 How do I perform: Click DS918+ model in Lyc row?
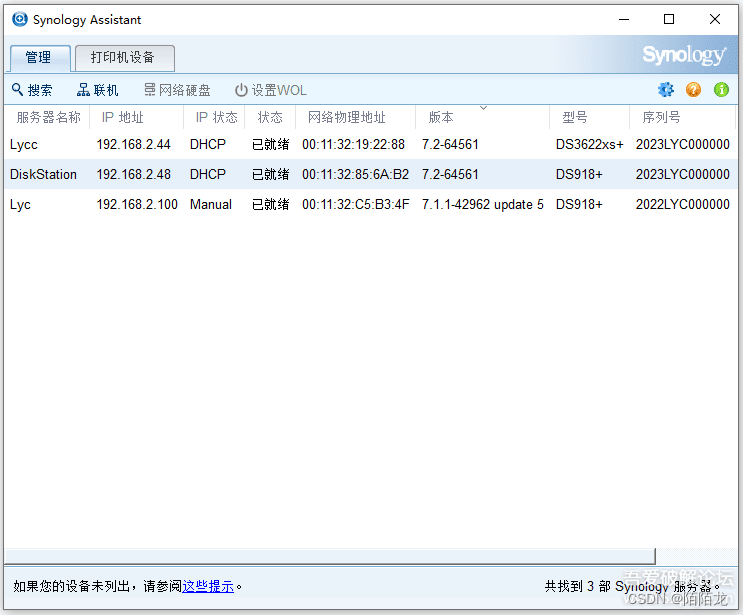(x=579, y=205)
